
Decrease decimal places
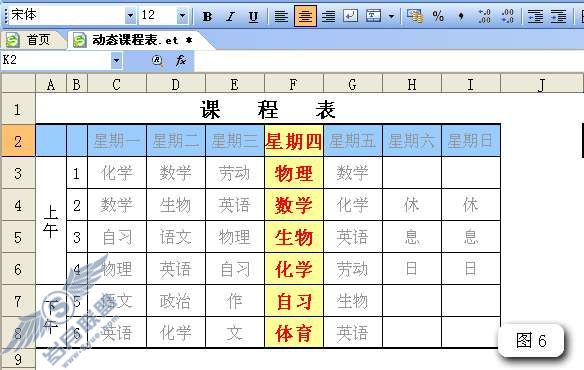pyautogui.click(x=507, y=16)
